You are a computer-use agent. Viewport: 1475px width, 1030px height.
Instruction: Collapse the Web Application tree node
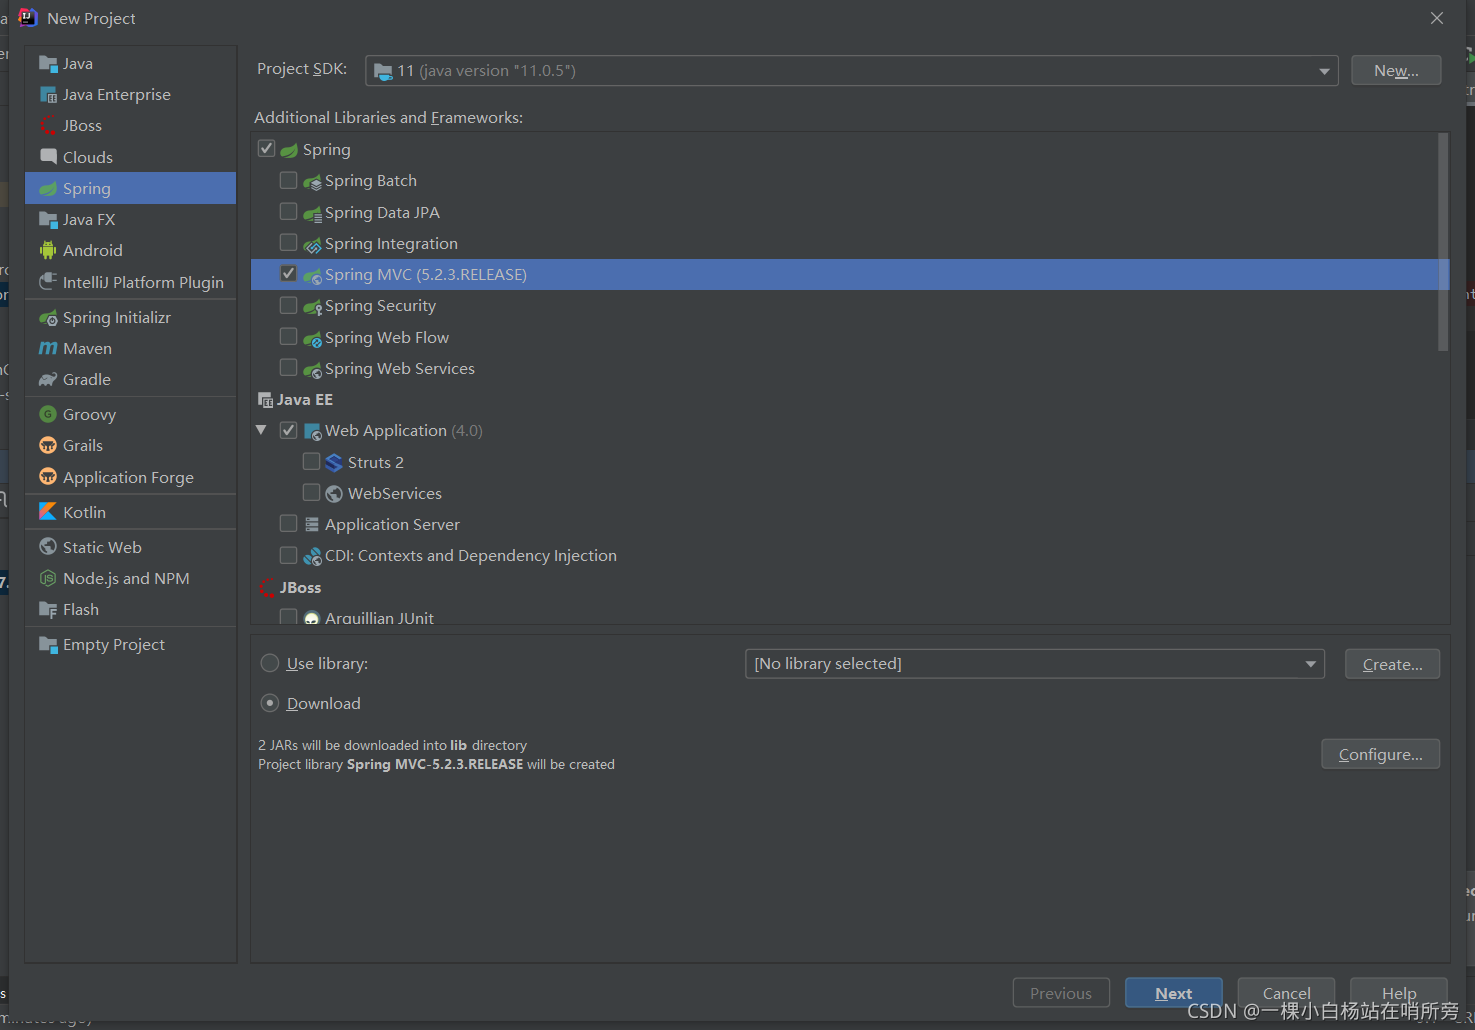click(262, 430)
